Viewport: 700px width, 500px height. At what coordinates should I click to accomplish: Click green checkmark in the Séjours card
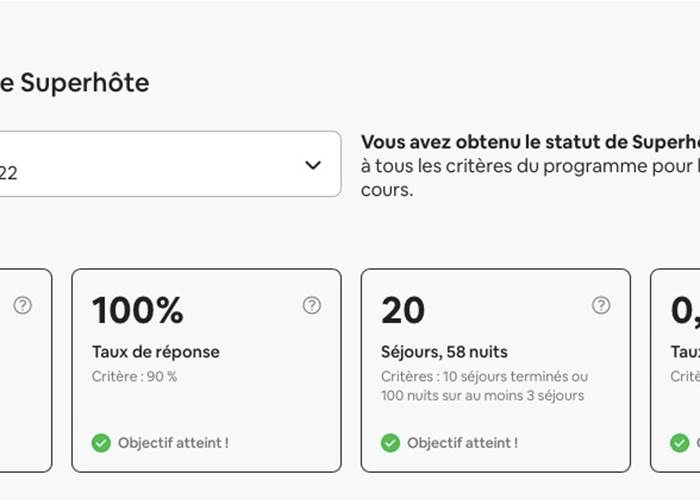click(x=390, y=442)
